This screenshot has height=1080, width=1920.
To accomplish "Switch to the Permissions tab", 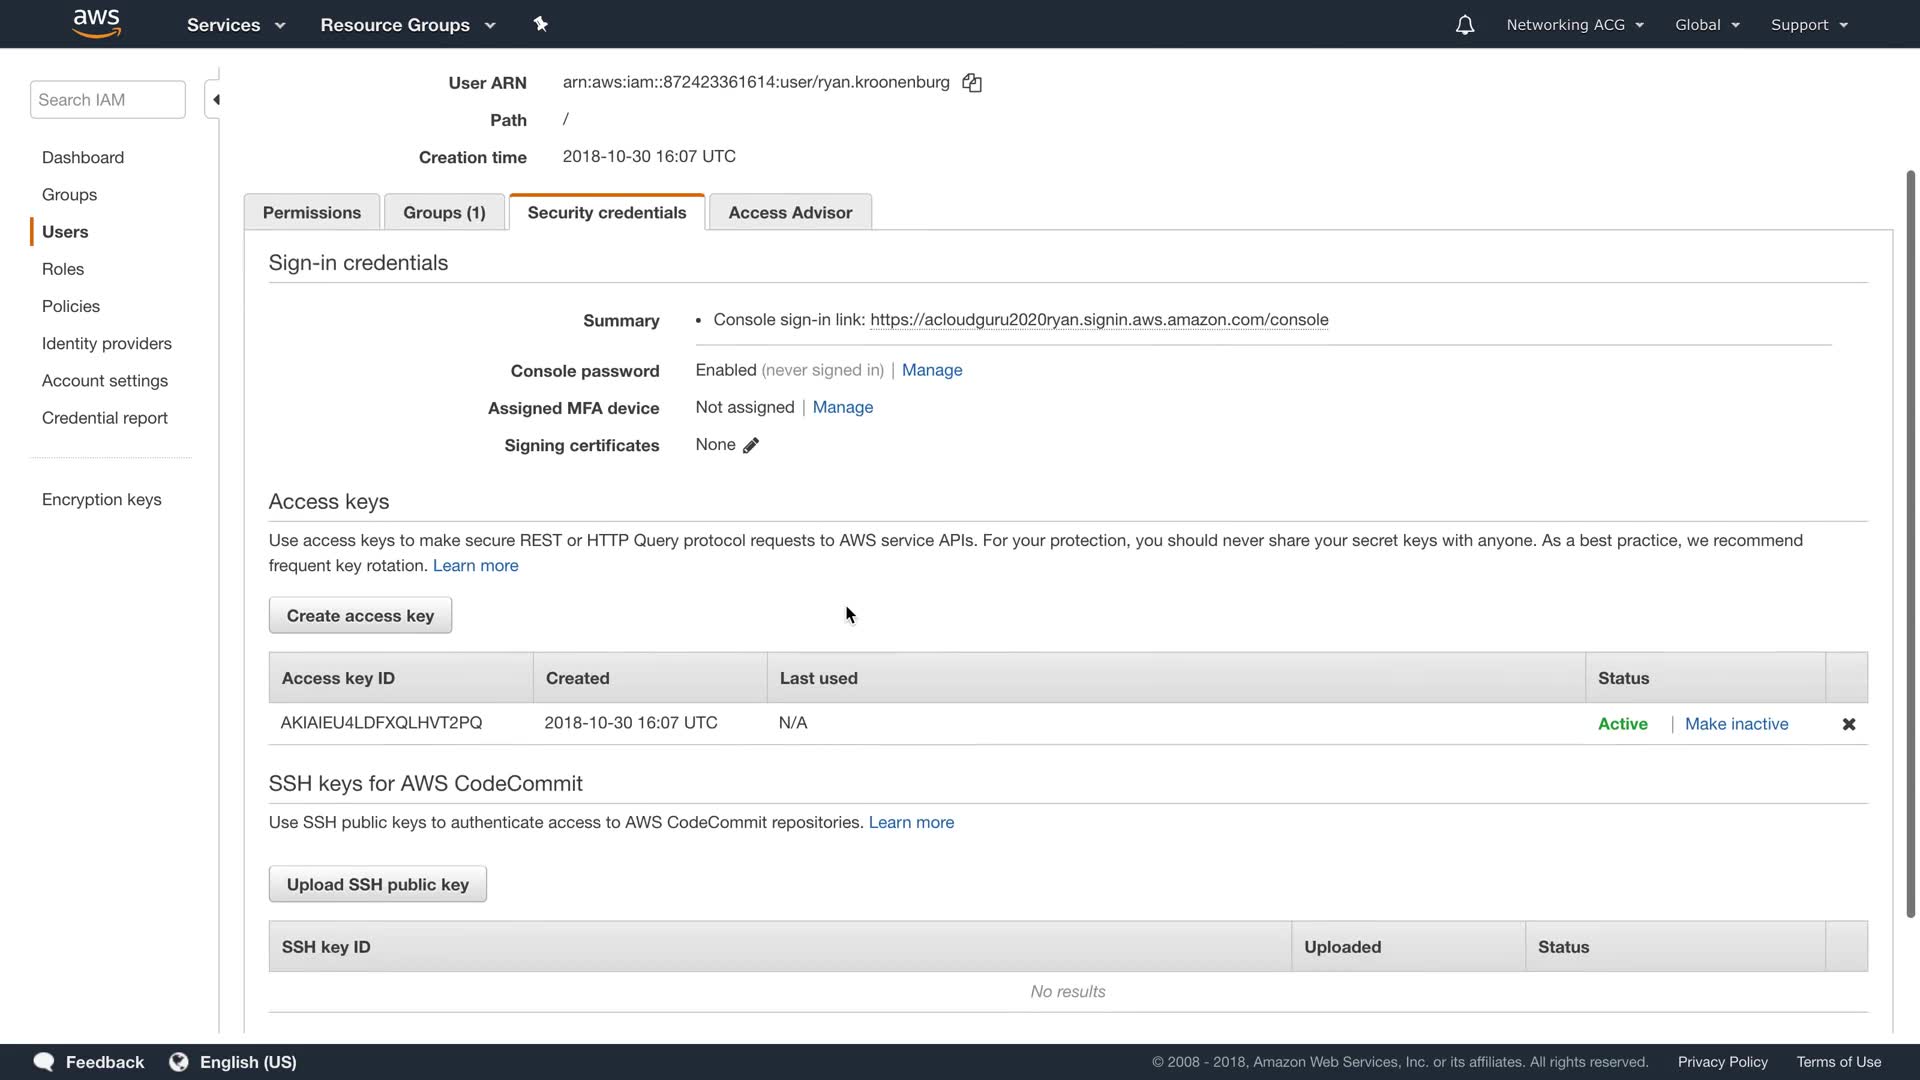I will pos(312,213).
